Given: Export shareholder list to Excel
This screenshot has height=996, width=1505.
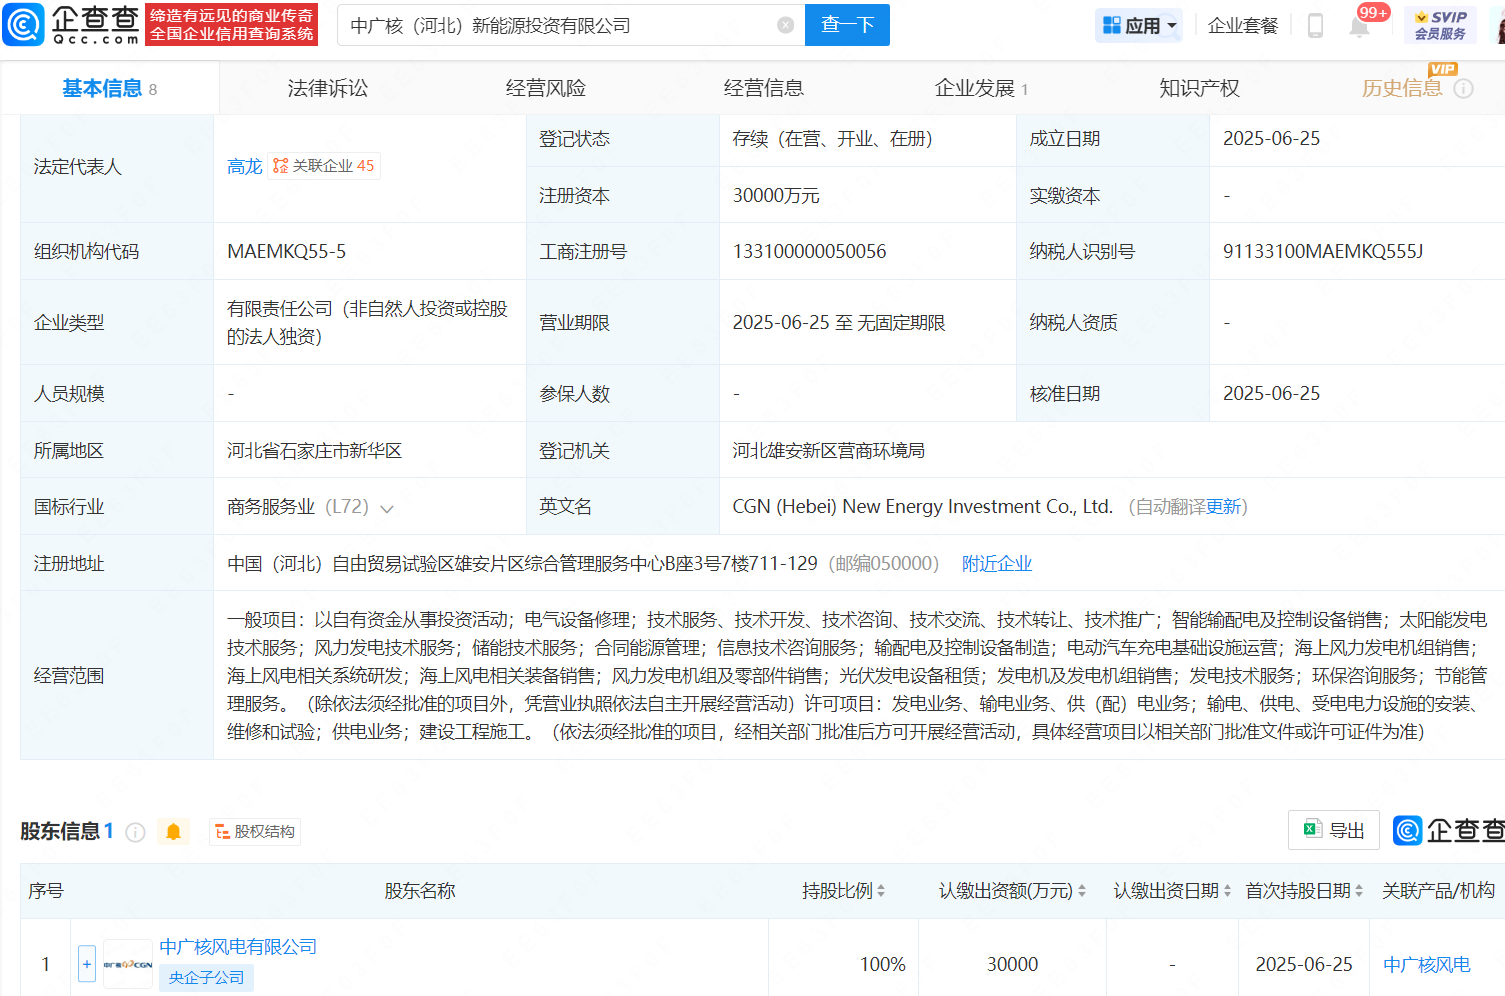Looking at the screenshot, I should (1334, 830).
